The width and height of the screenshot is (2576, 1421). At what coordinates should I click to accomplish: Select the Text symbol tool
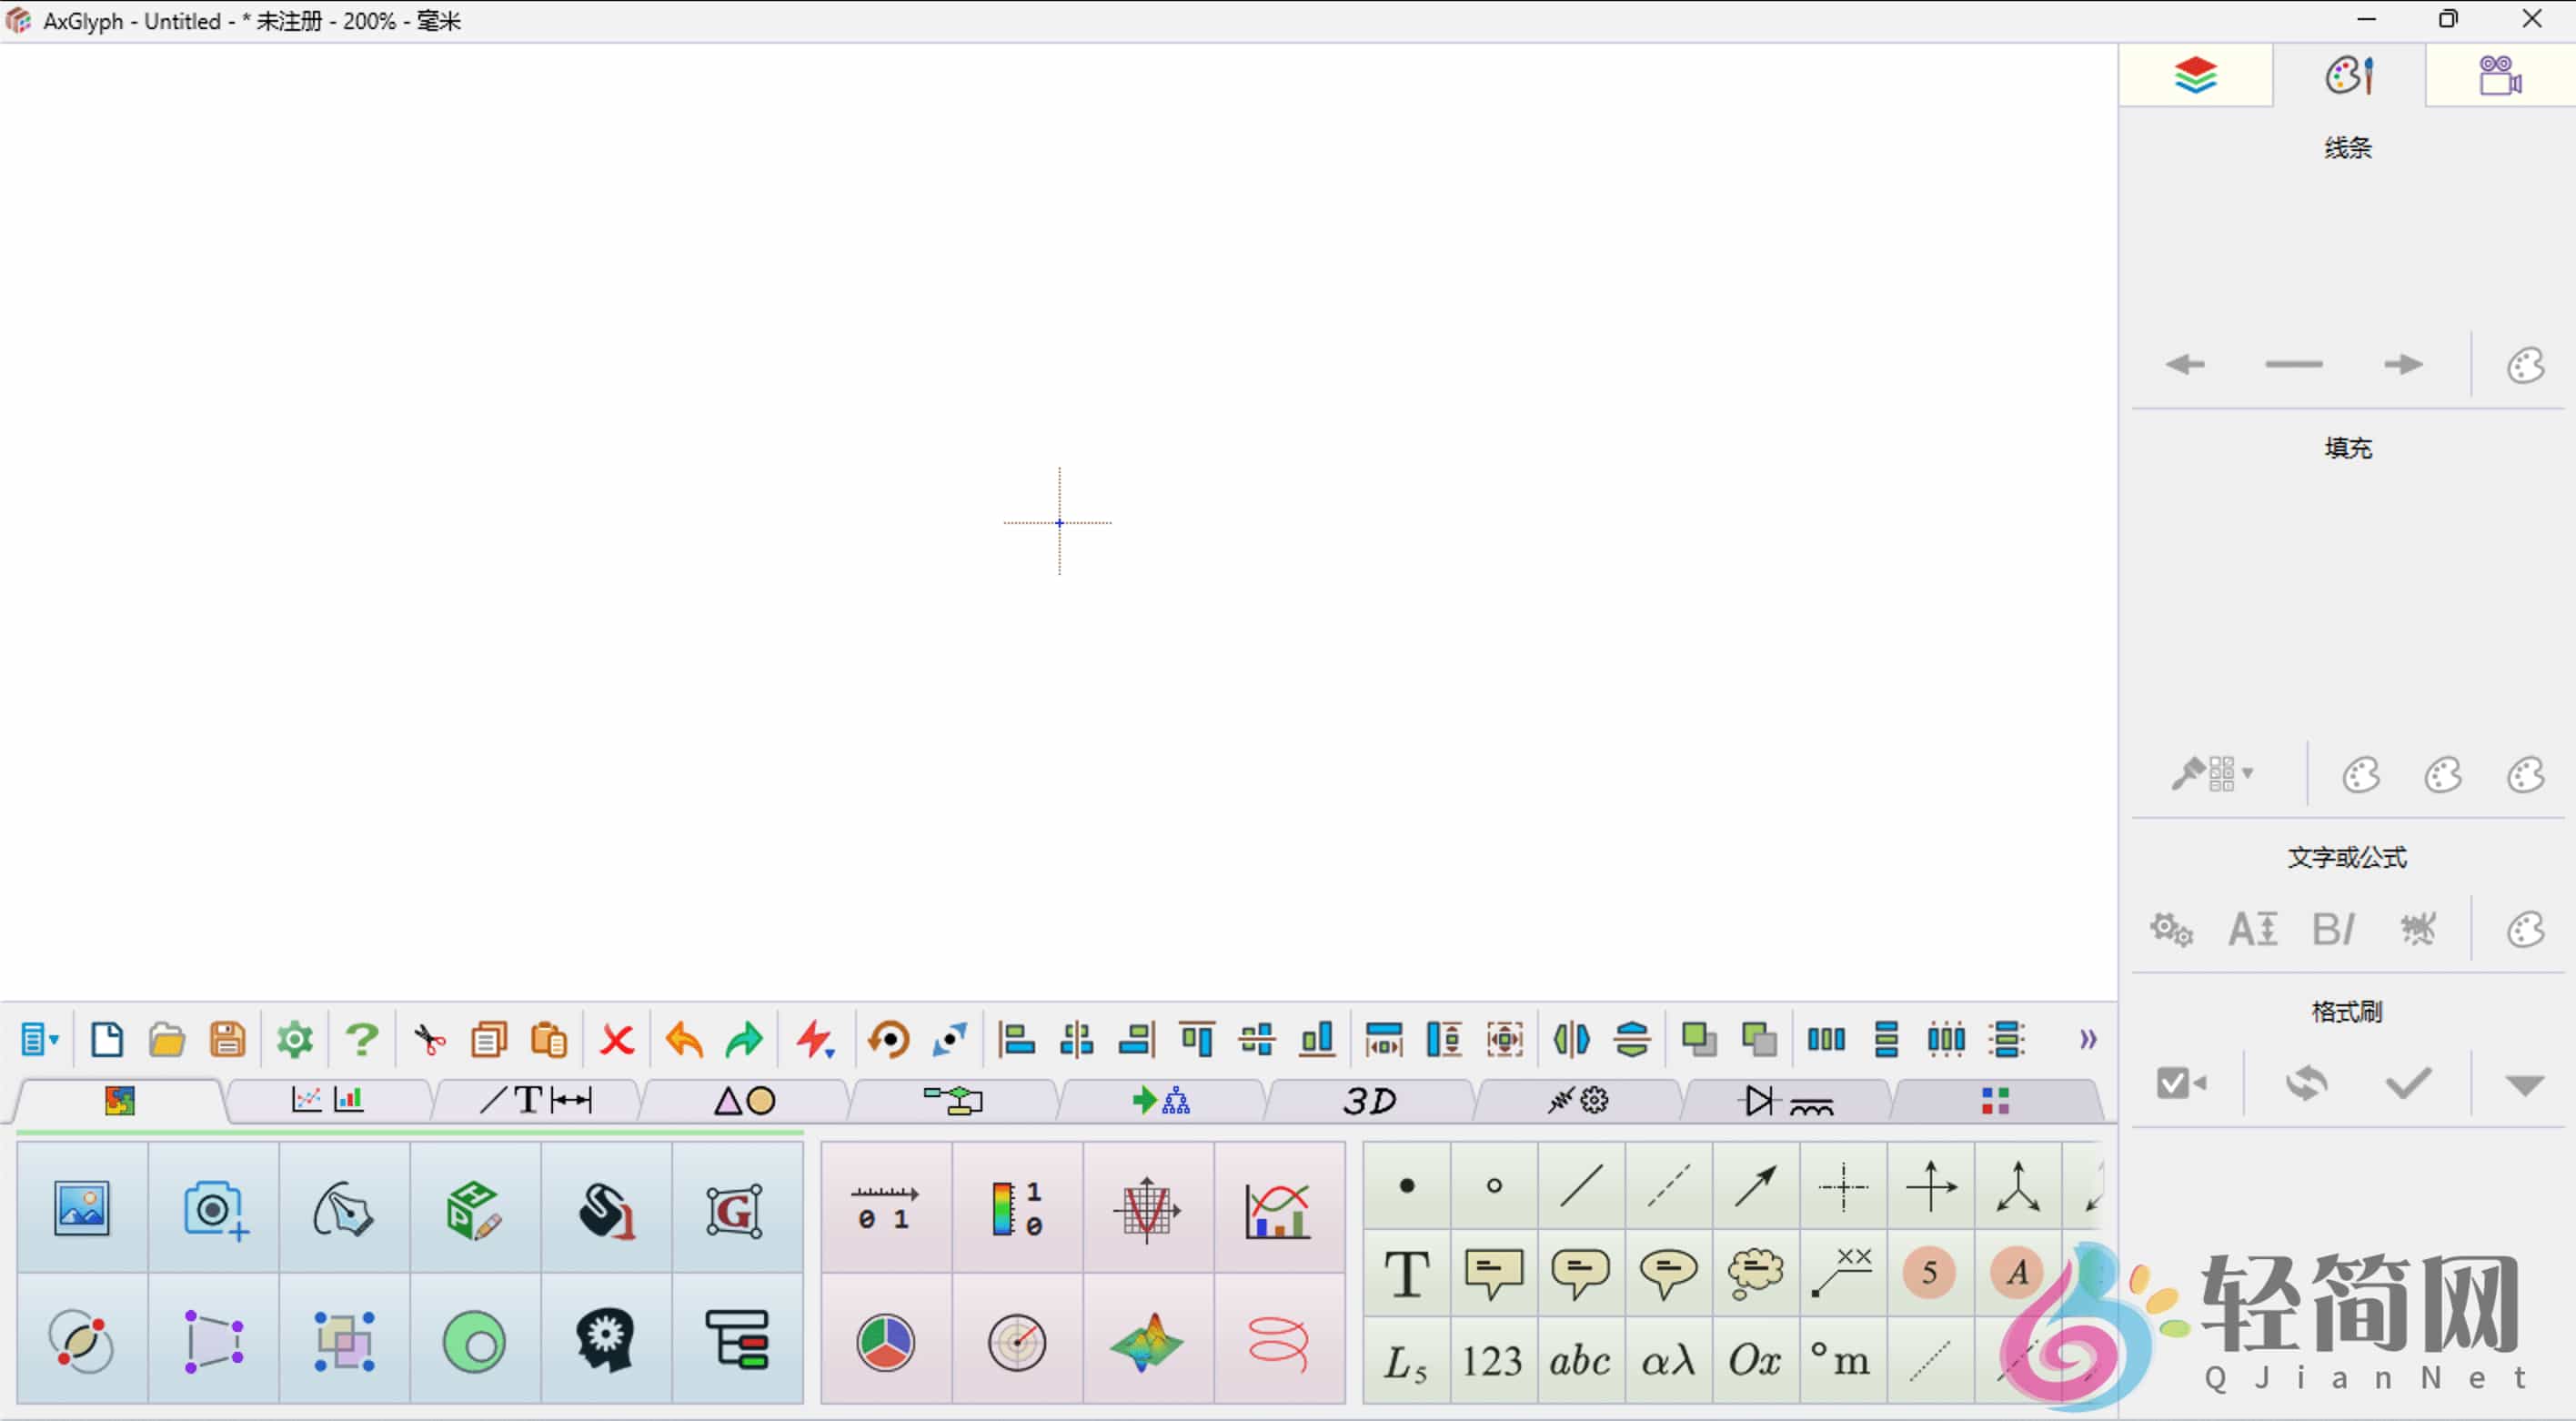point(1407,1274)
